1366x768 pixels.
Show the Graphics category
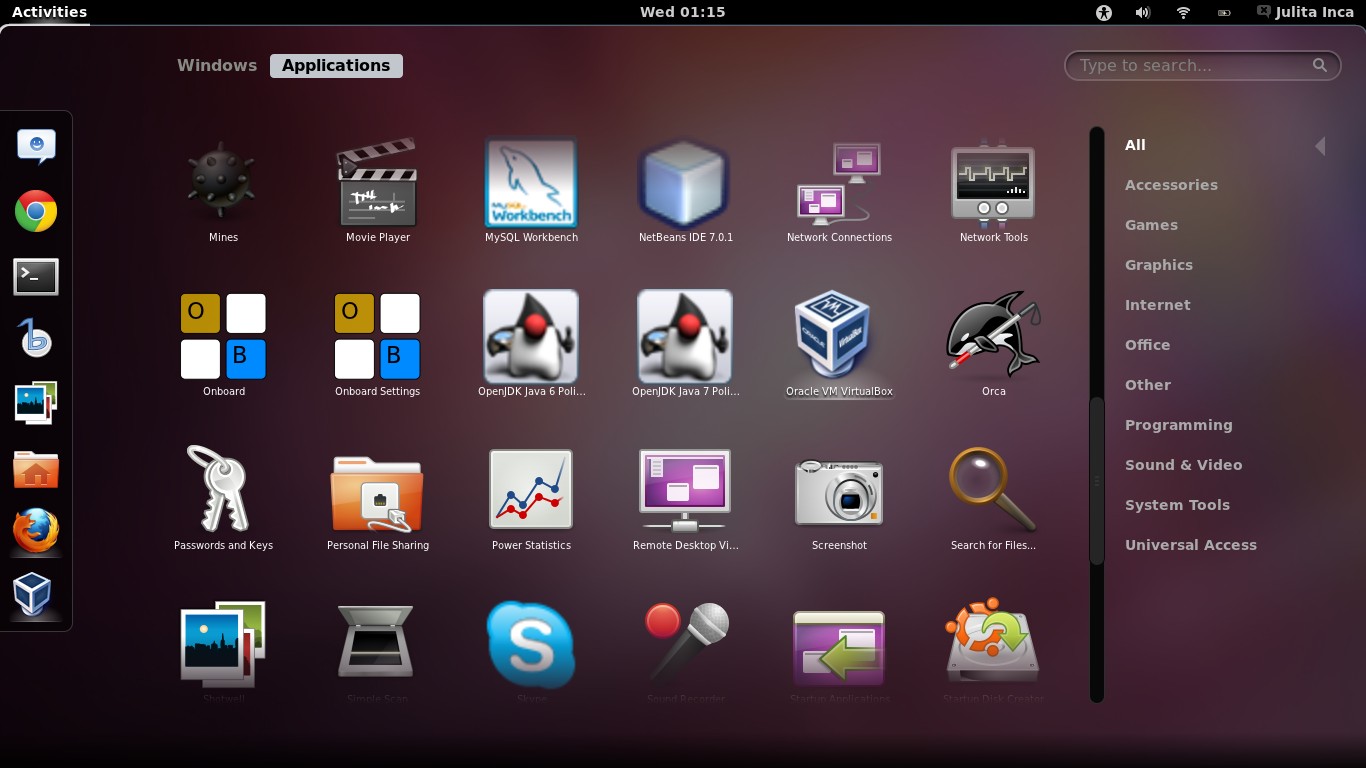(1159, 265)
